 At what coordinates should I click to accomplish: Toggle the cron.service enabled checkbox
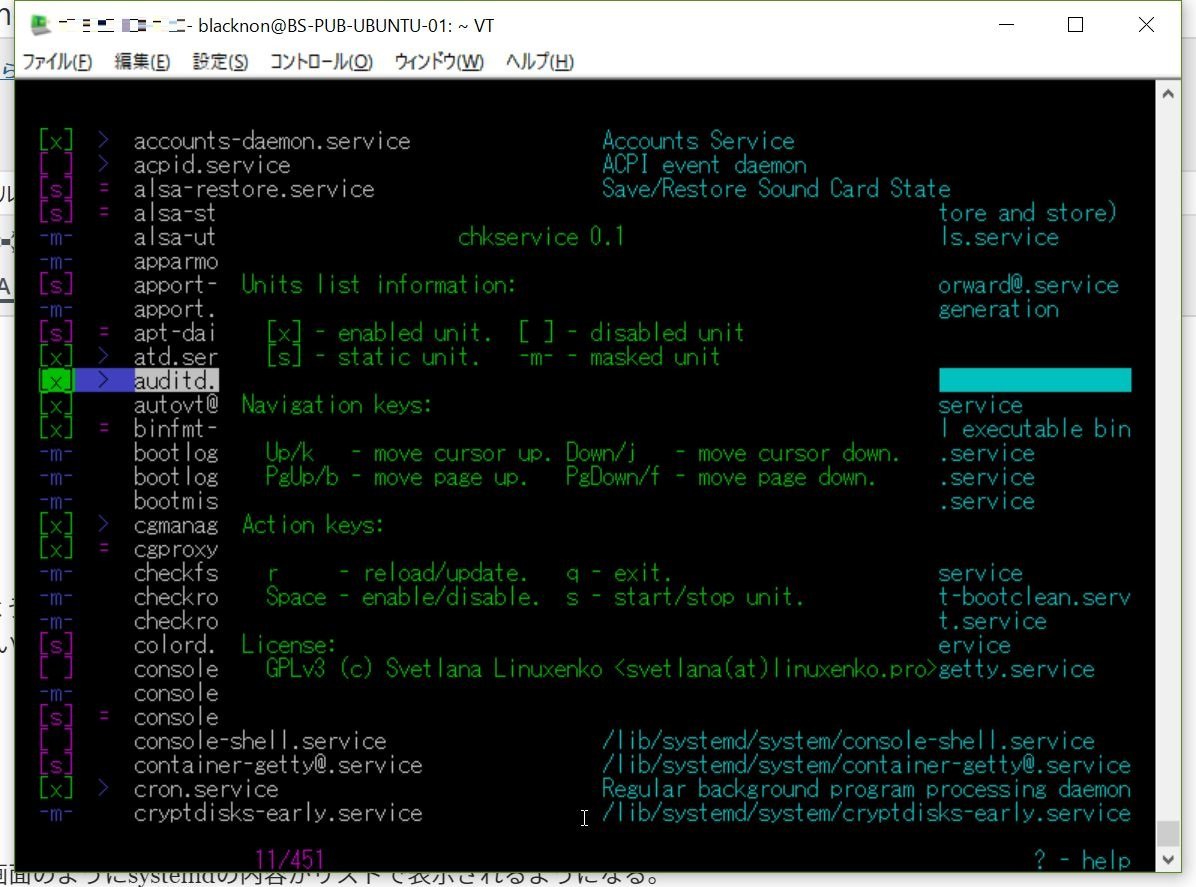click(x=56, y=789)
